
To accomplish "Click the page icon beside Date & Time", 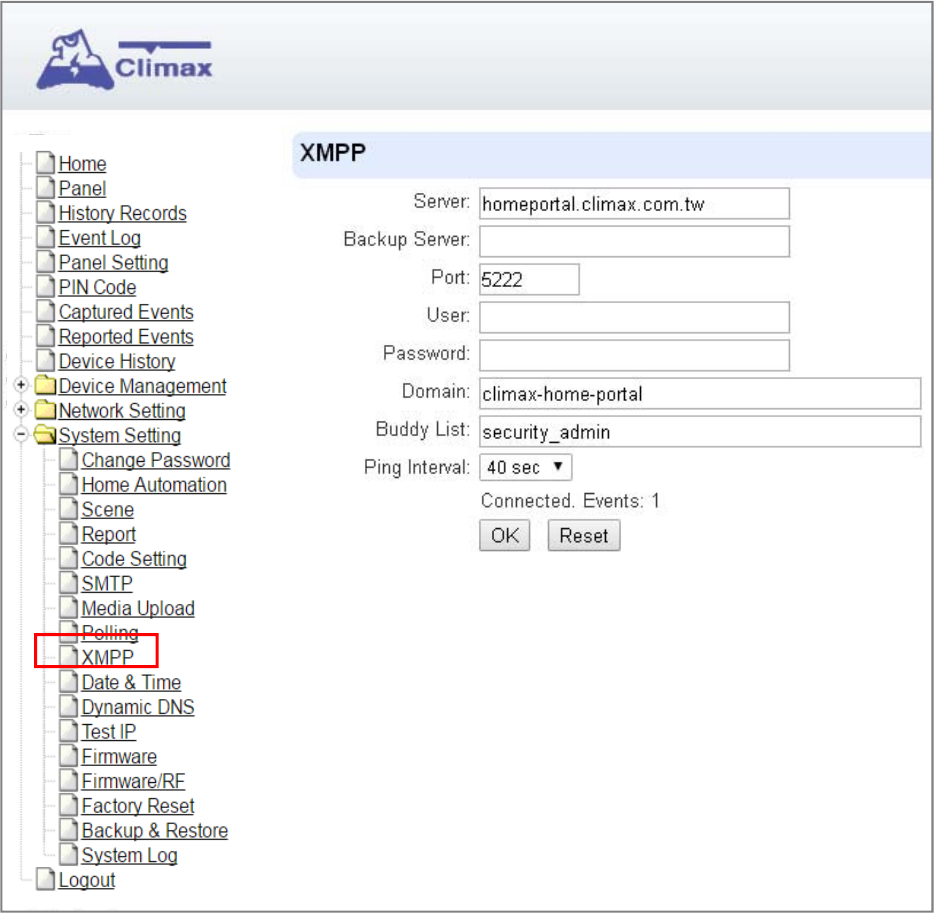I will [69, 682].
